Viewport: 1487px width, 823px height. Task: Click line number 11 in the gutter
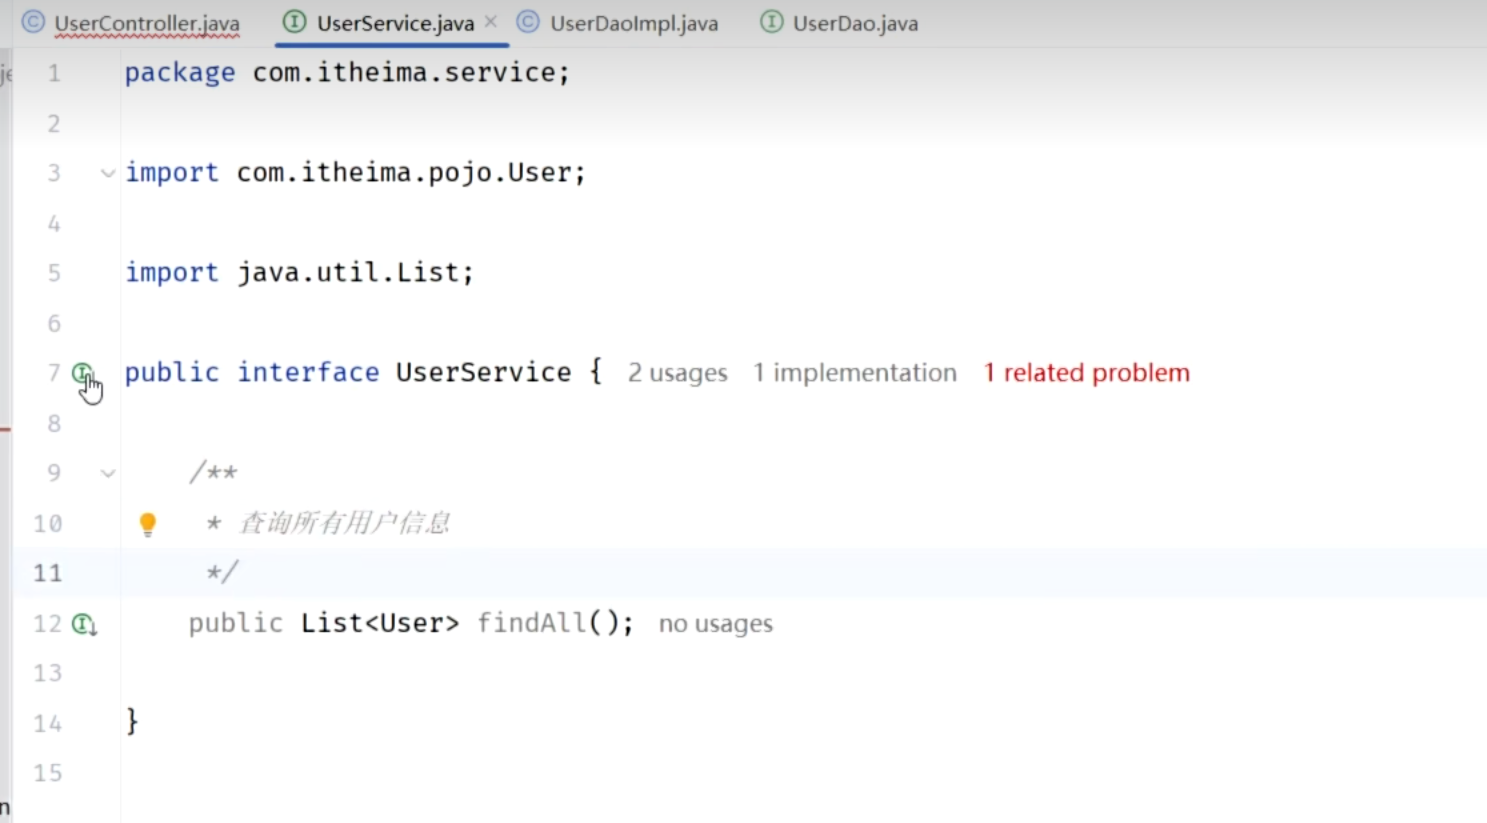pos(47,573)
